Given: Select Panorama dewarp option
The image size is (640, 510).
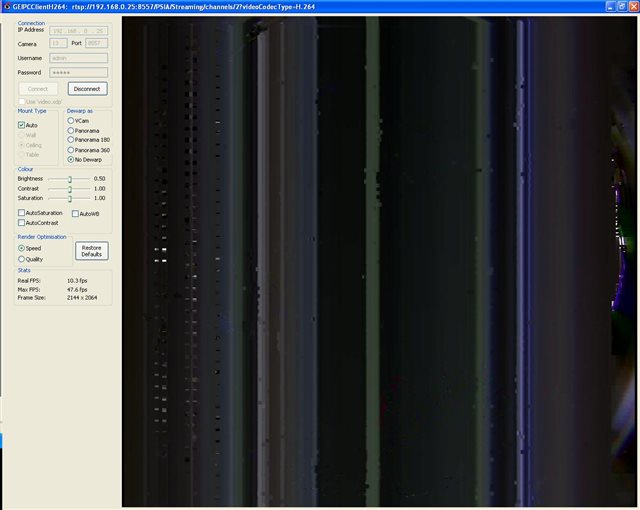Looking at the screenshot, I should tap(71, 130).
